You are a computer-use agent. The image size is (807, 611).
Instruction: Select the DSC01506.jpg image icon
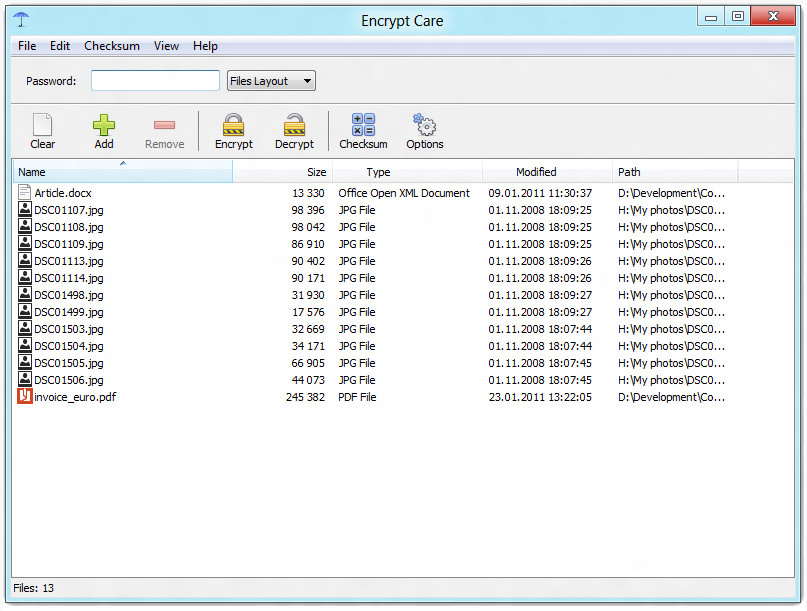pos(25,379)
